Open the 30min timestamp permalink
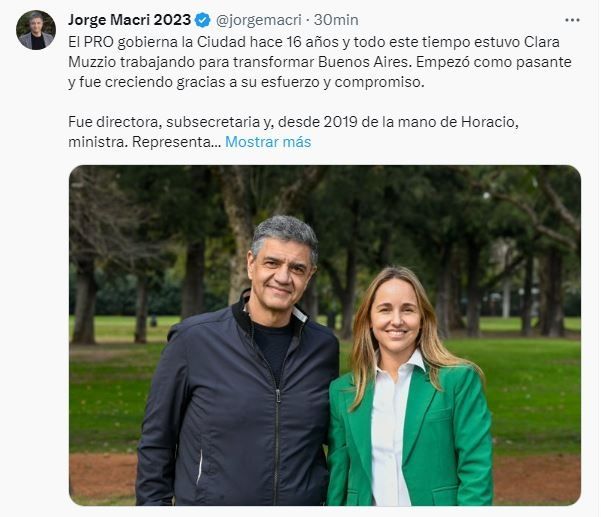This screenshot has height=517, width=601. pos(336,20)
